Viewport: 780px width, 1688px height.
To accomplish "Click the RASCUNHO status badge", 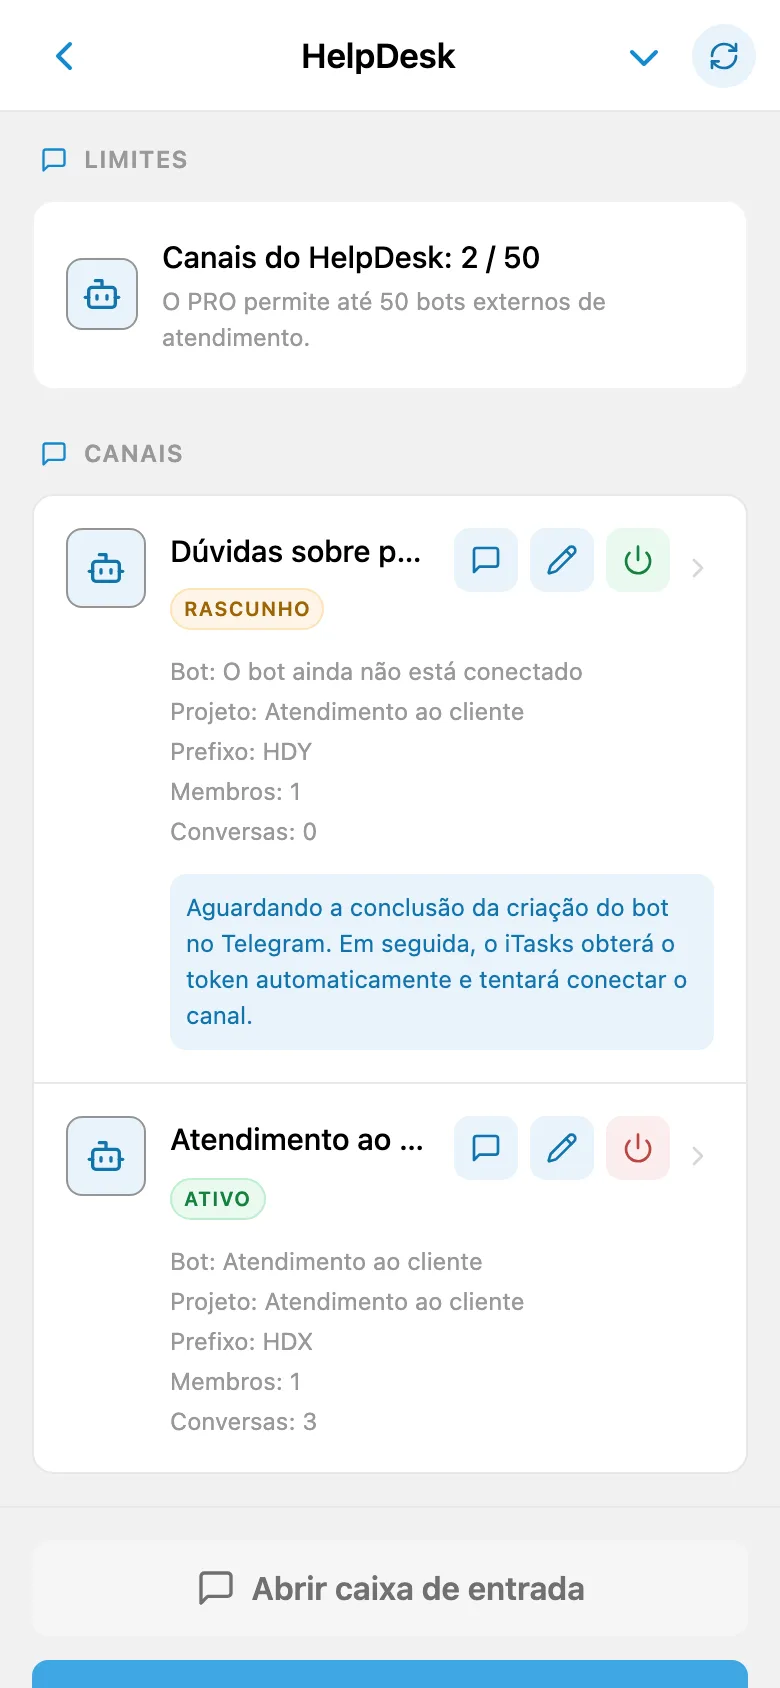I will click(x=247, y=609).
